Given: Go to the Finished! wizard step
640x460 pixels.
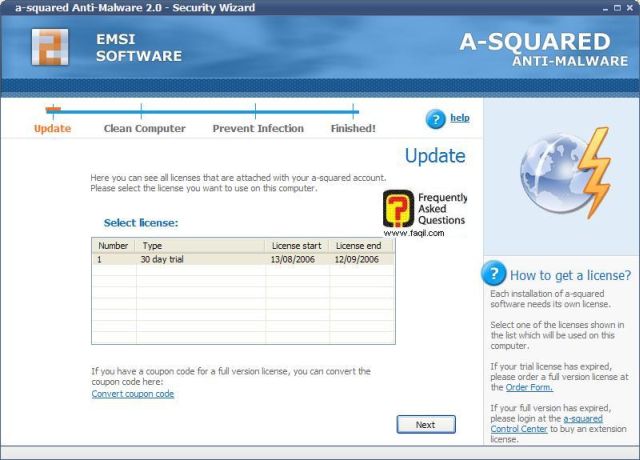Looking at the screenshot, I should coord(353,128).
